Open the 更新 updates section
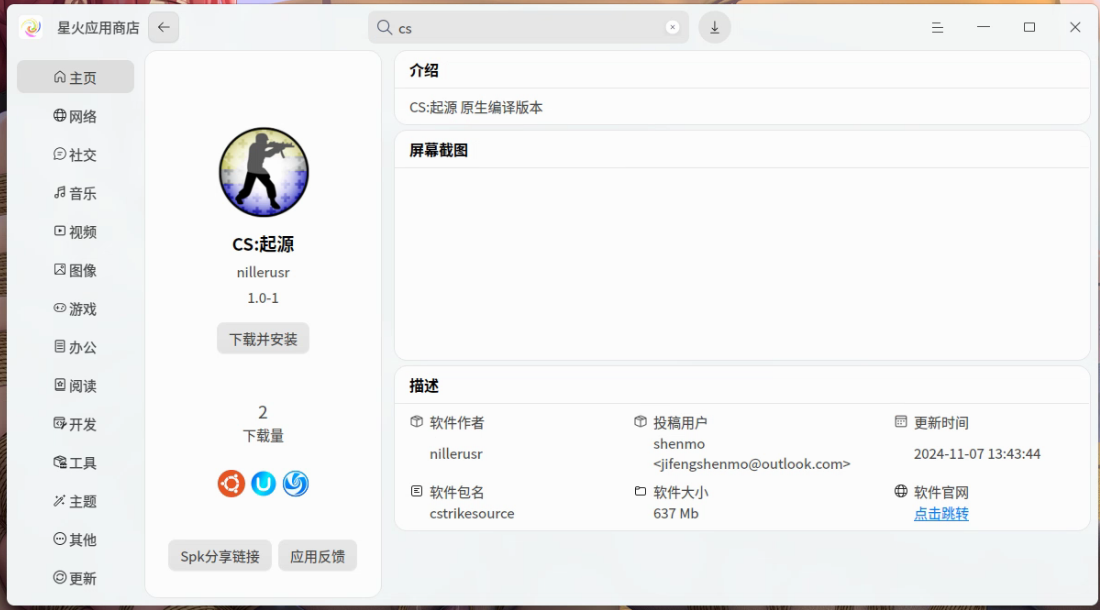 click(x=75, y=578)
